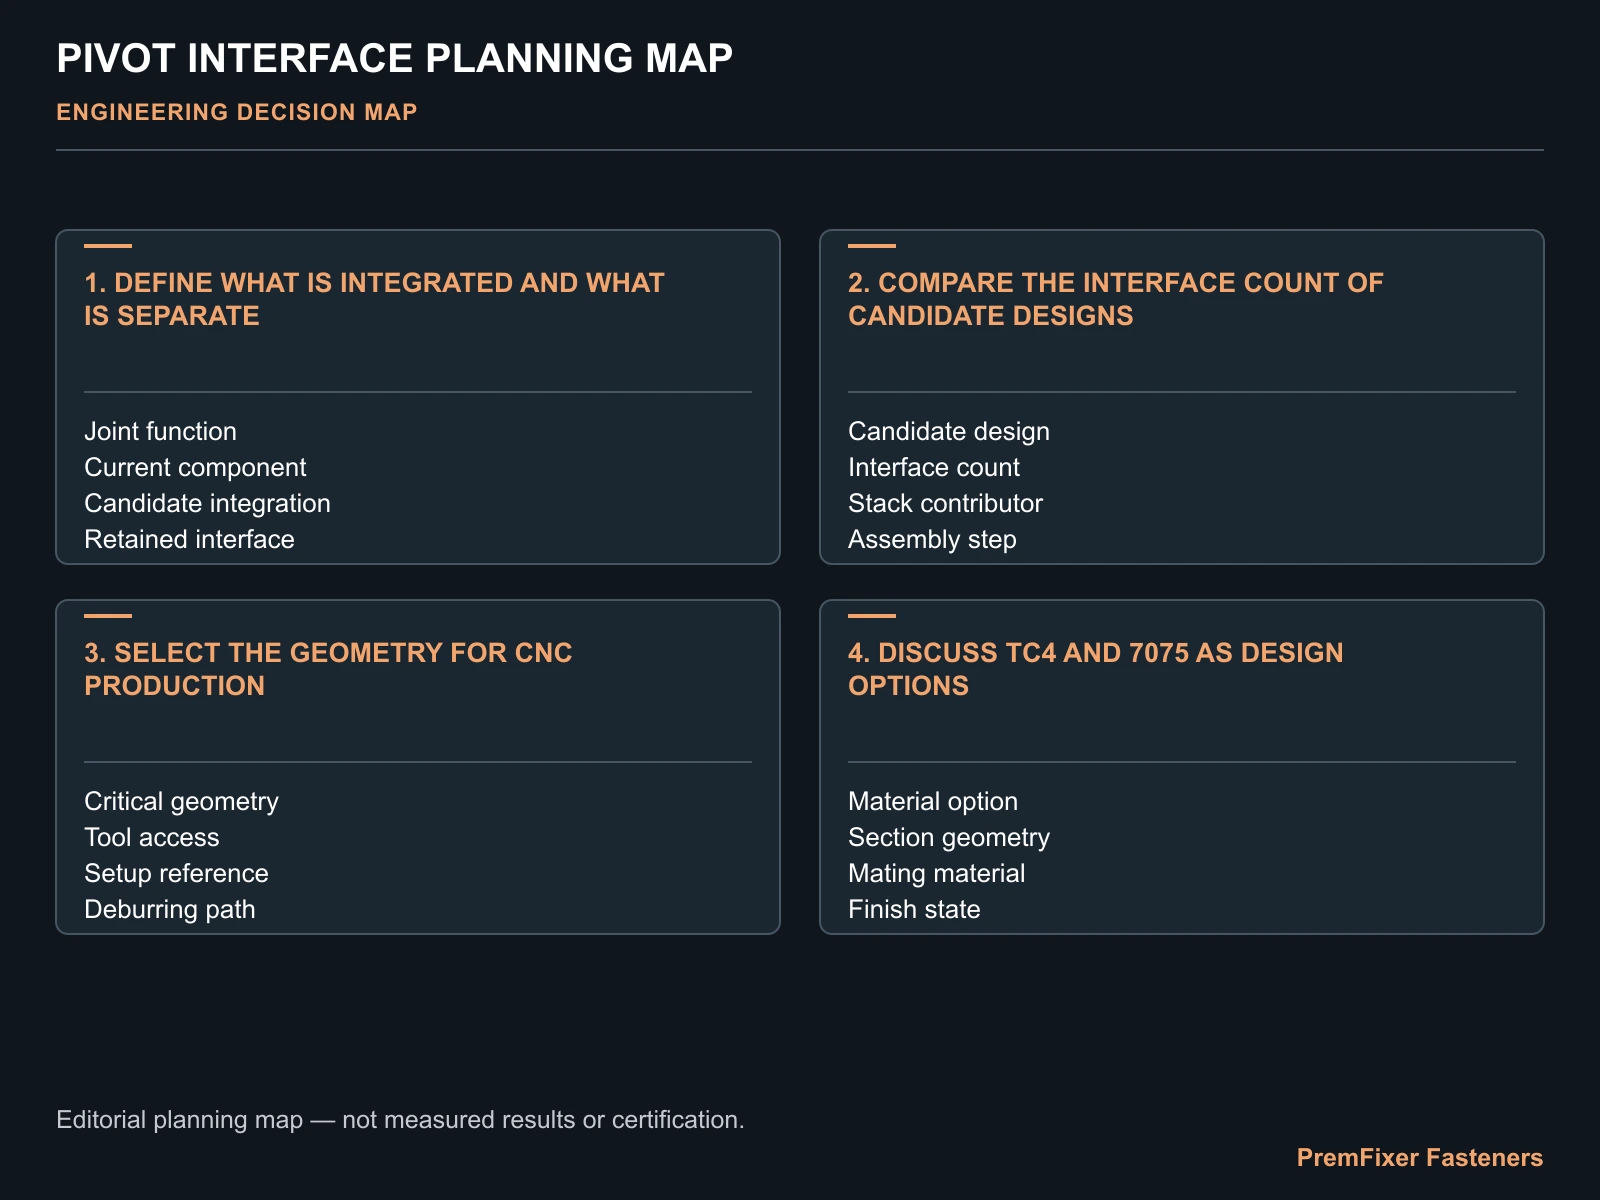Click the 'Finish state' line

(914, 909)
